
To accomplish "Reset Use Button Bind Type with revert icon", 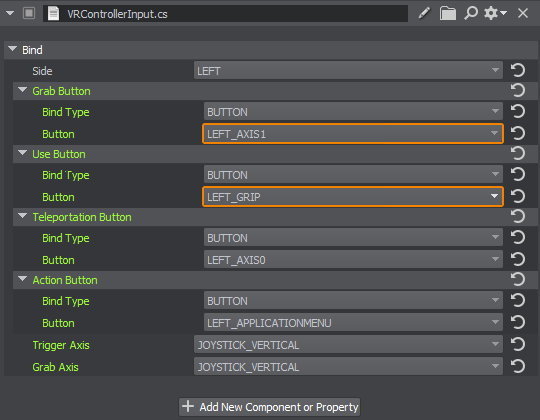I will click(x=518, y=174).
